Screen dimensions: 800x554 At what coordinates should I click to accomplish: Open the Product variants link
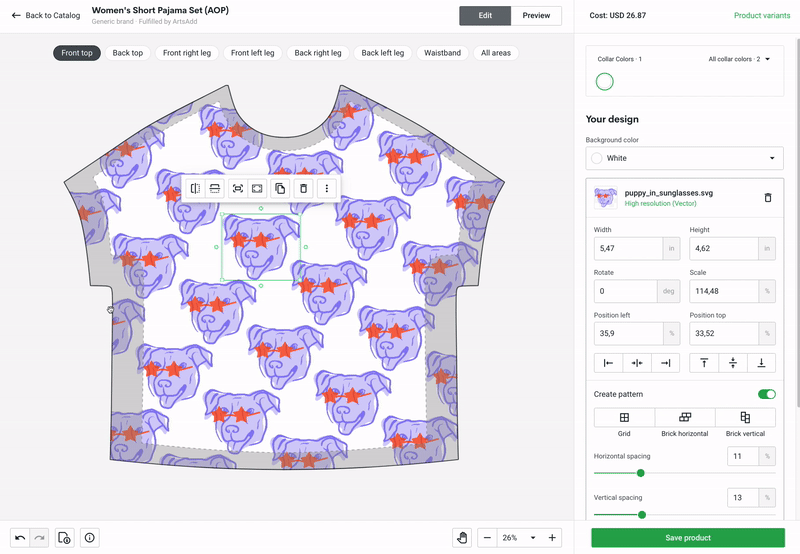762,15
